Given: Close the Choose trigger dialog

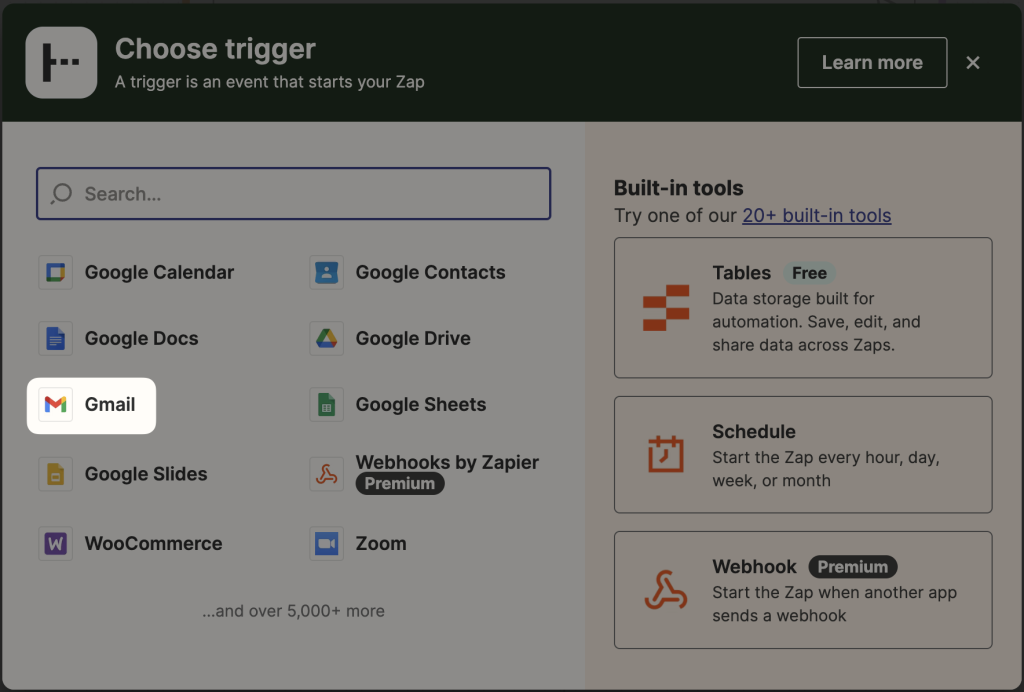Looking at the screenshot, I should click(x=973, y=62).
